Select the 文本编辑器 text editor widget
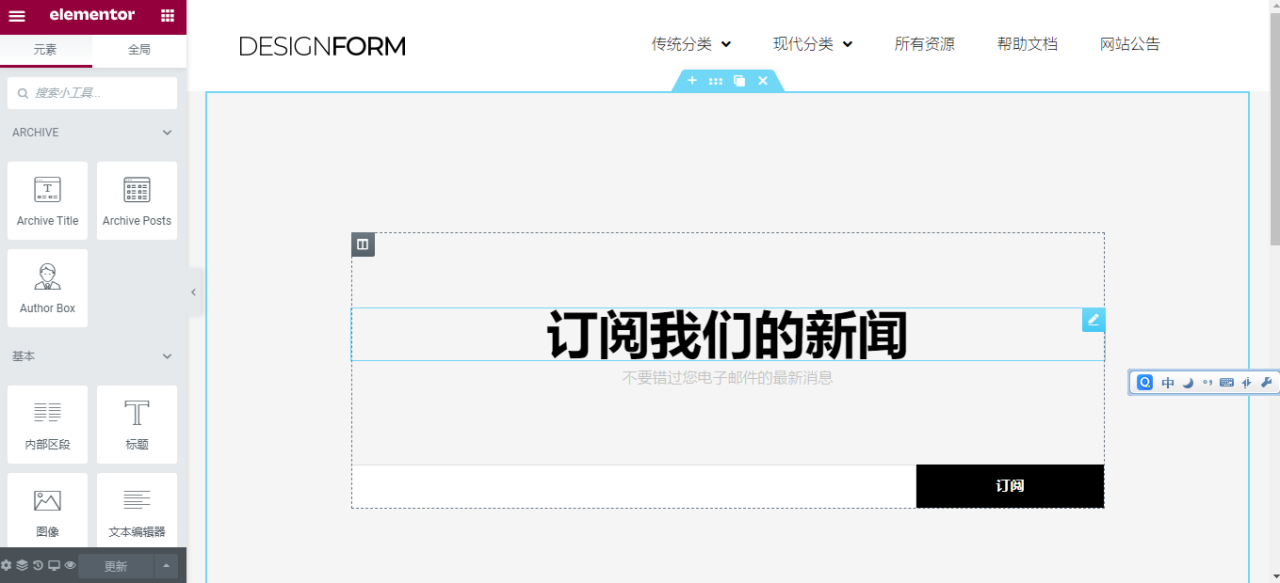The width and height of the screenshot is (1280, 583). (137, 510)
